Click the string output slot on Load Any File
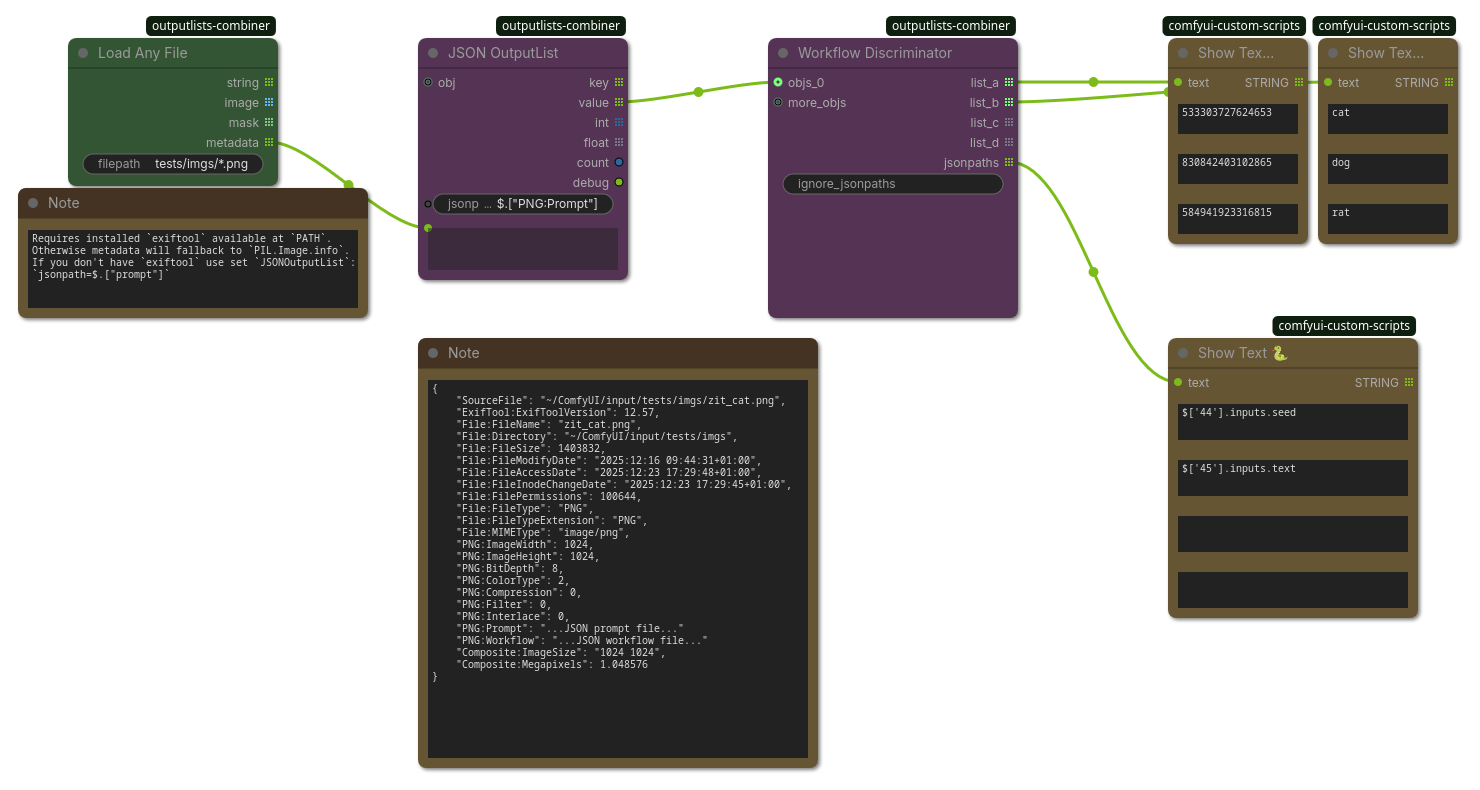This screenshot has width=1480, height=790. coord(269,83)
